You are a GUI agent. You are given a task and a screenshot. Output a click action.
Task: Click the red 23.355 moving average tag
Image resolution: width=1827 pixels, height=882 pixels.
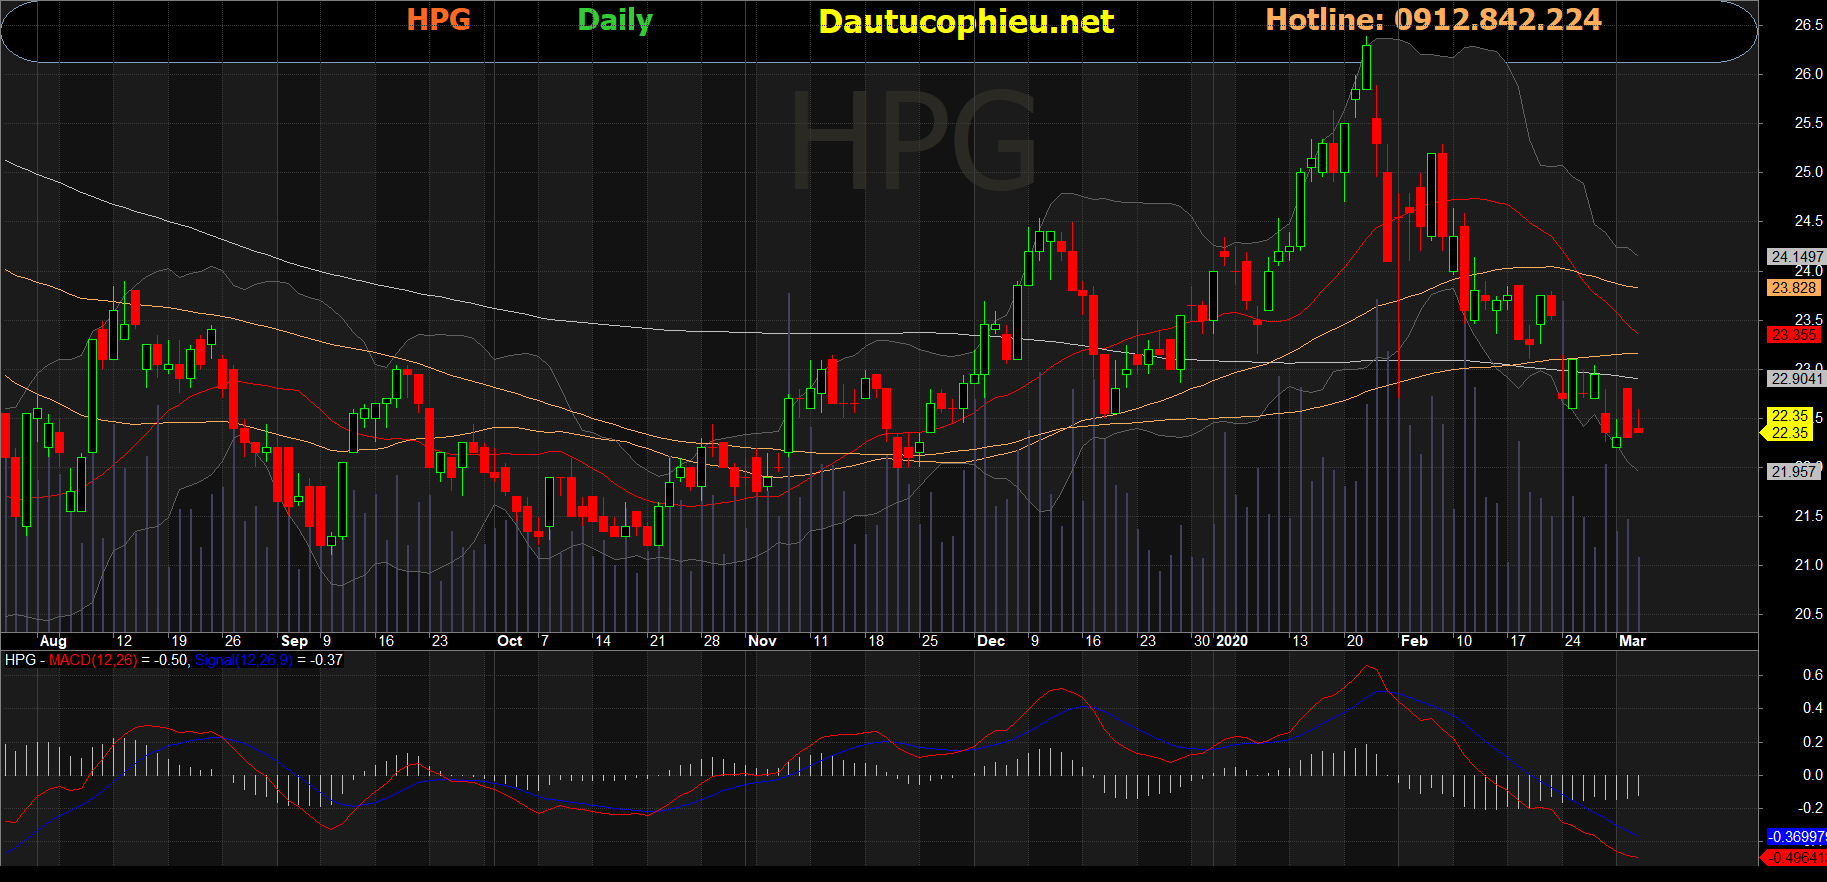pyautogui.click(x=1793, y=335)
